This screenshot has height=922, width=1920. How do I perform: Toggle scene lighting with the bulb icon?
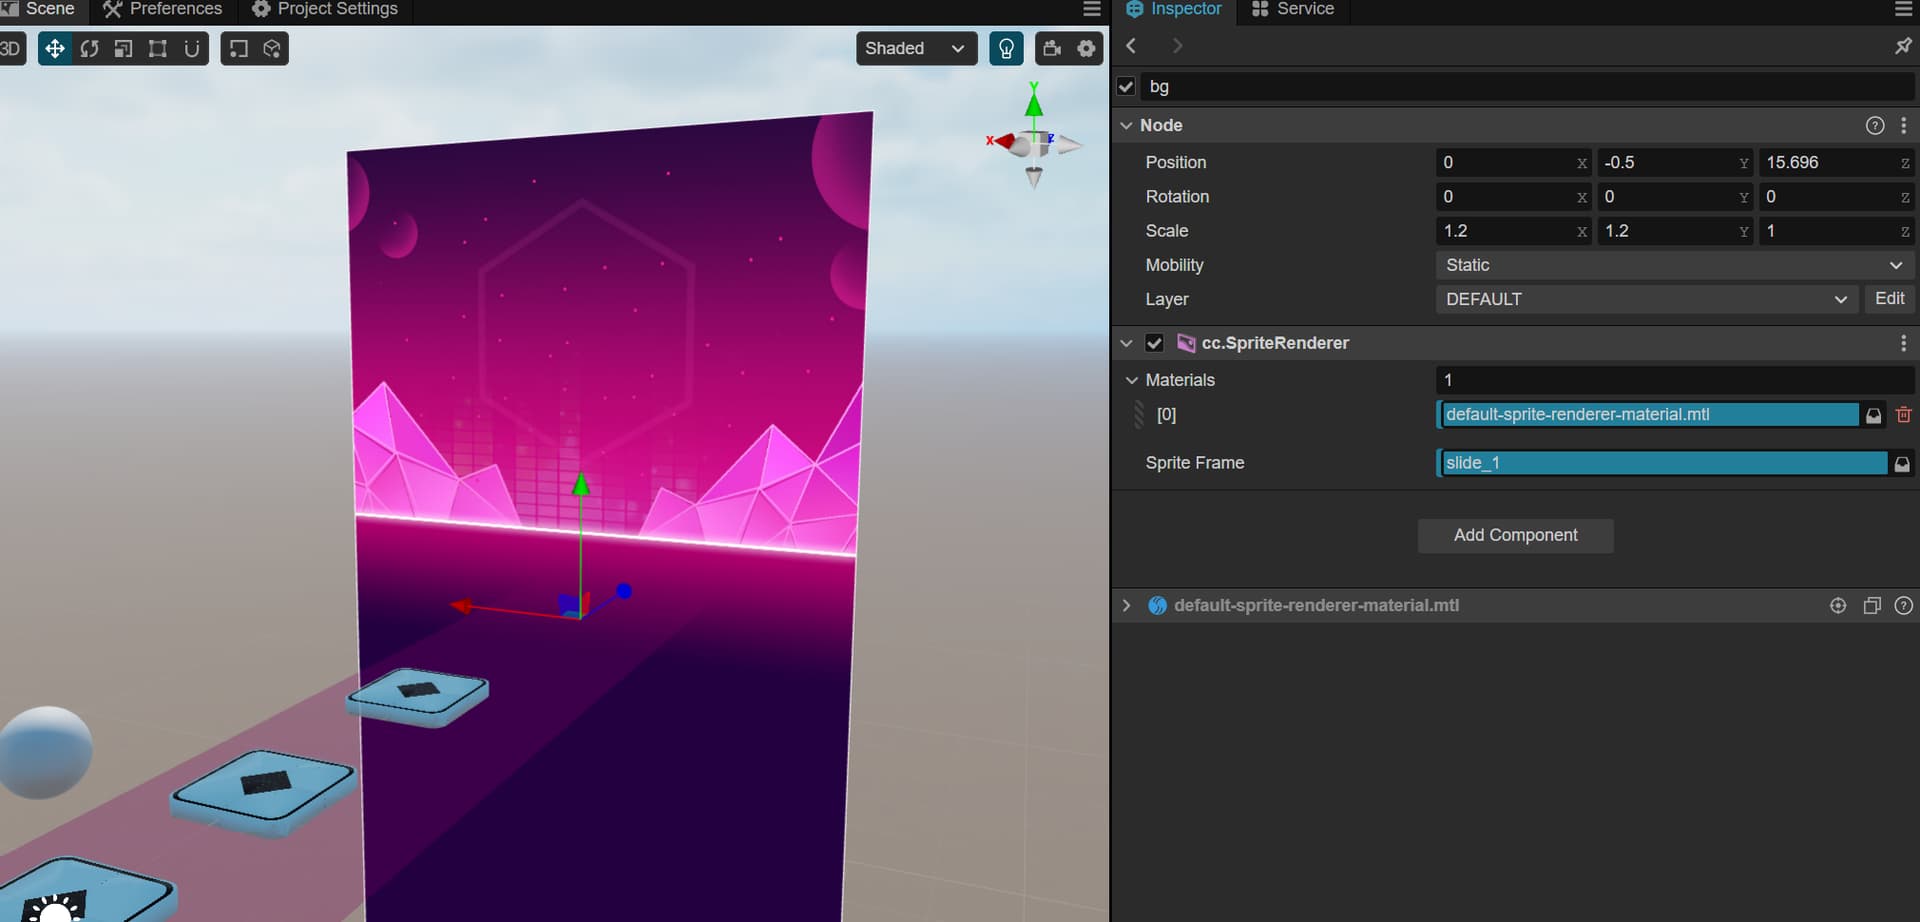click(1006, 49)
